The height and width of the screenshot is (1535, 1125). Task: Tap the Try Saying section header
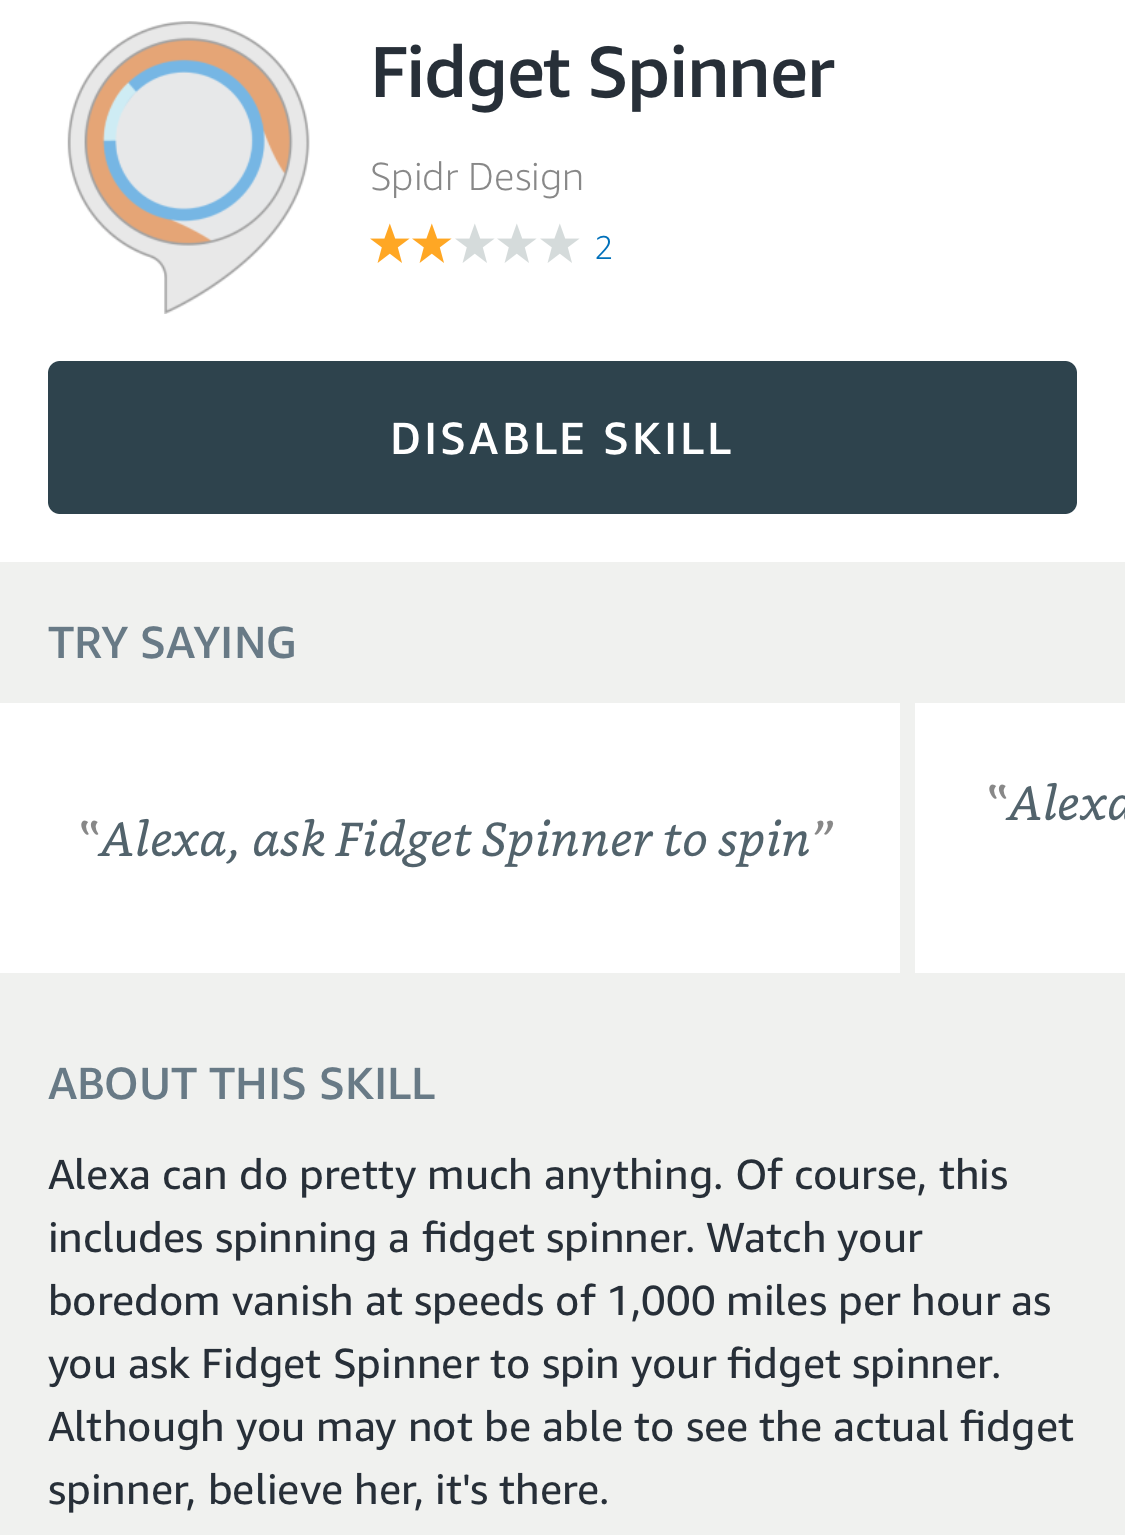pyautogui.click(x=172, y=643)
